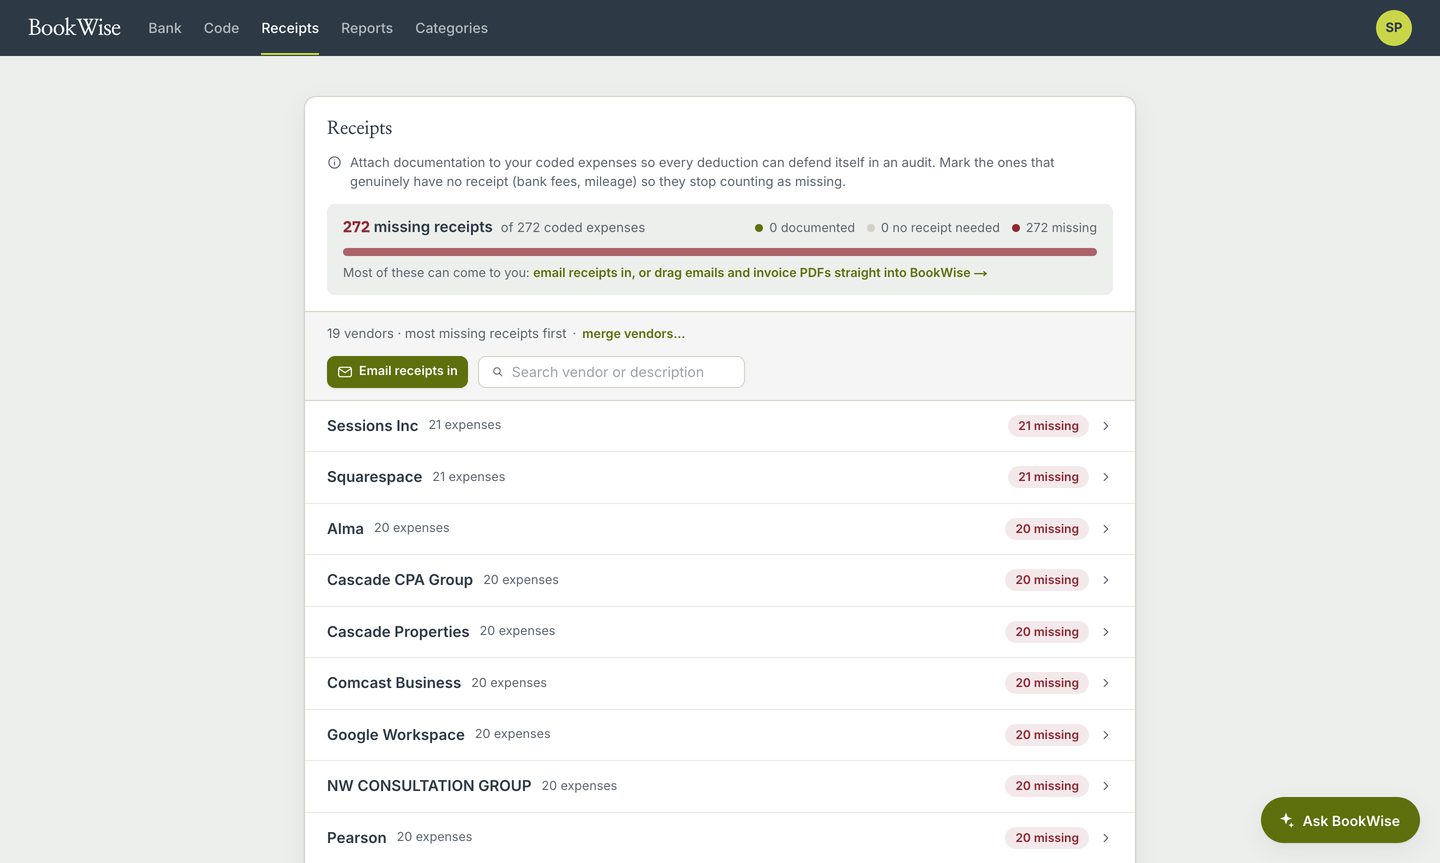
Task: Expand the Comcast Business chevron
Action: [1106, 683]
